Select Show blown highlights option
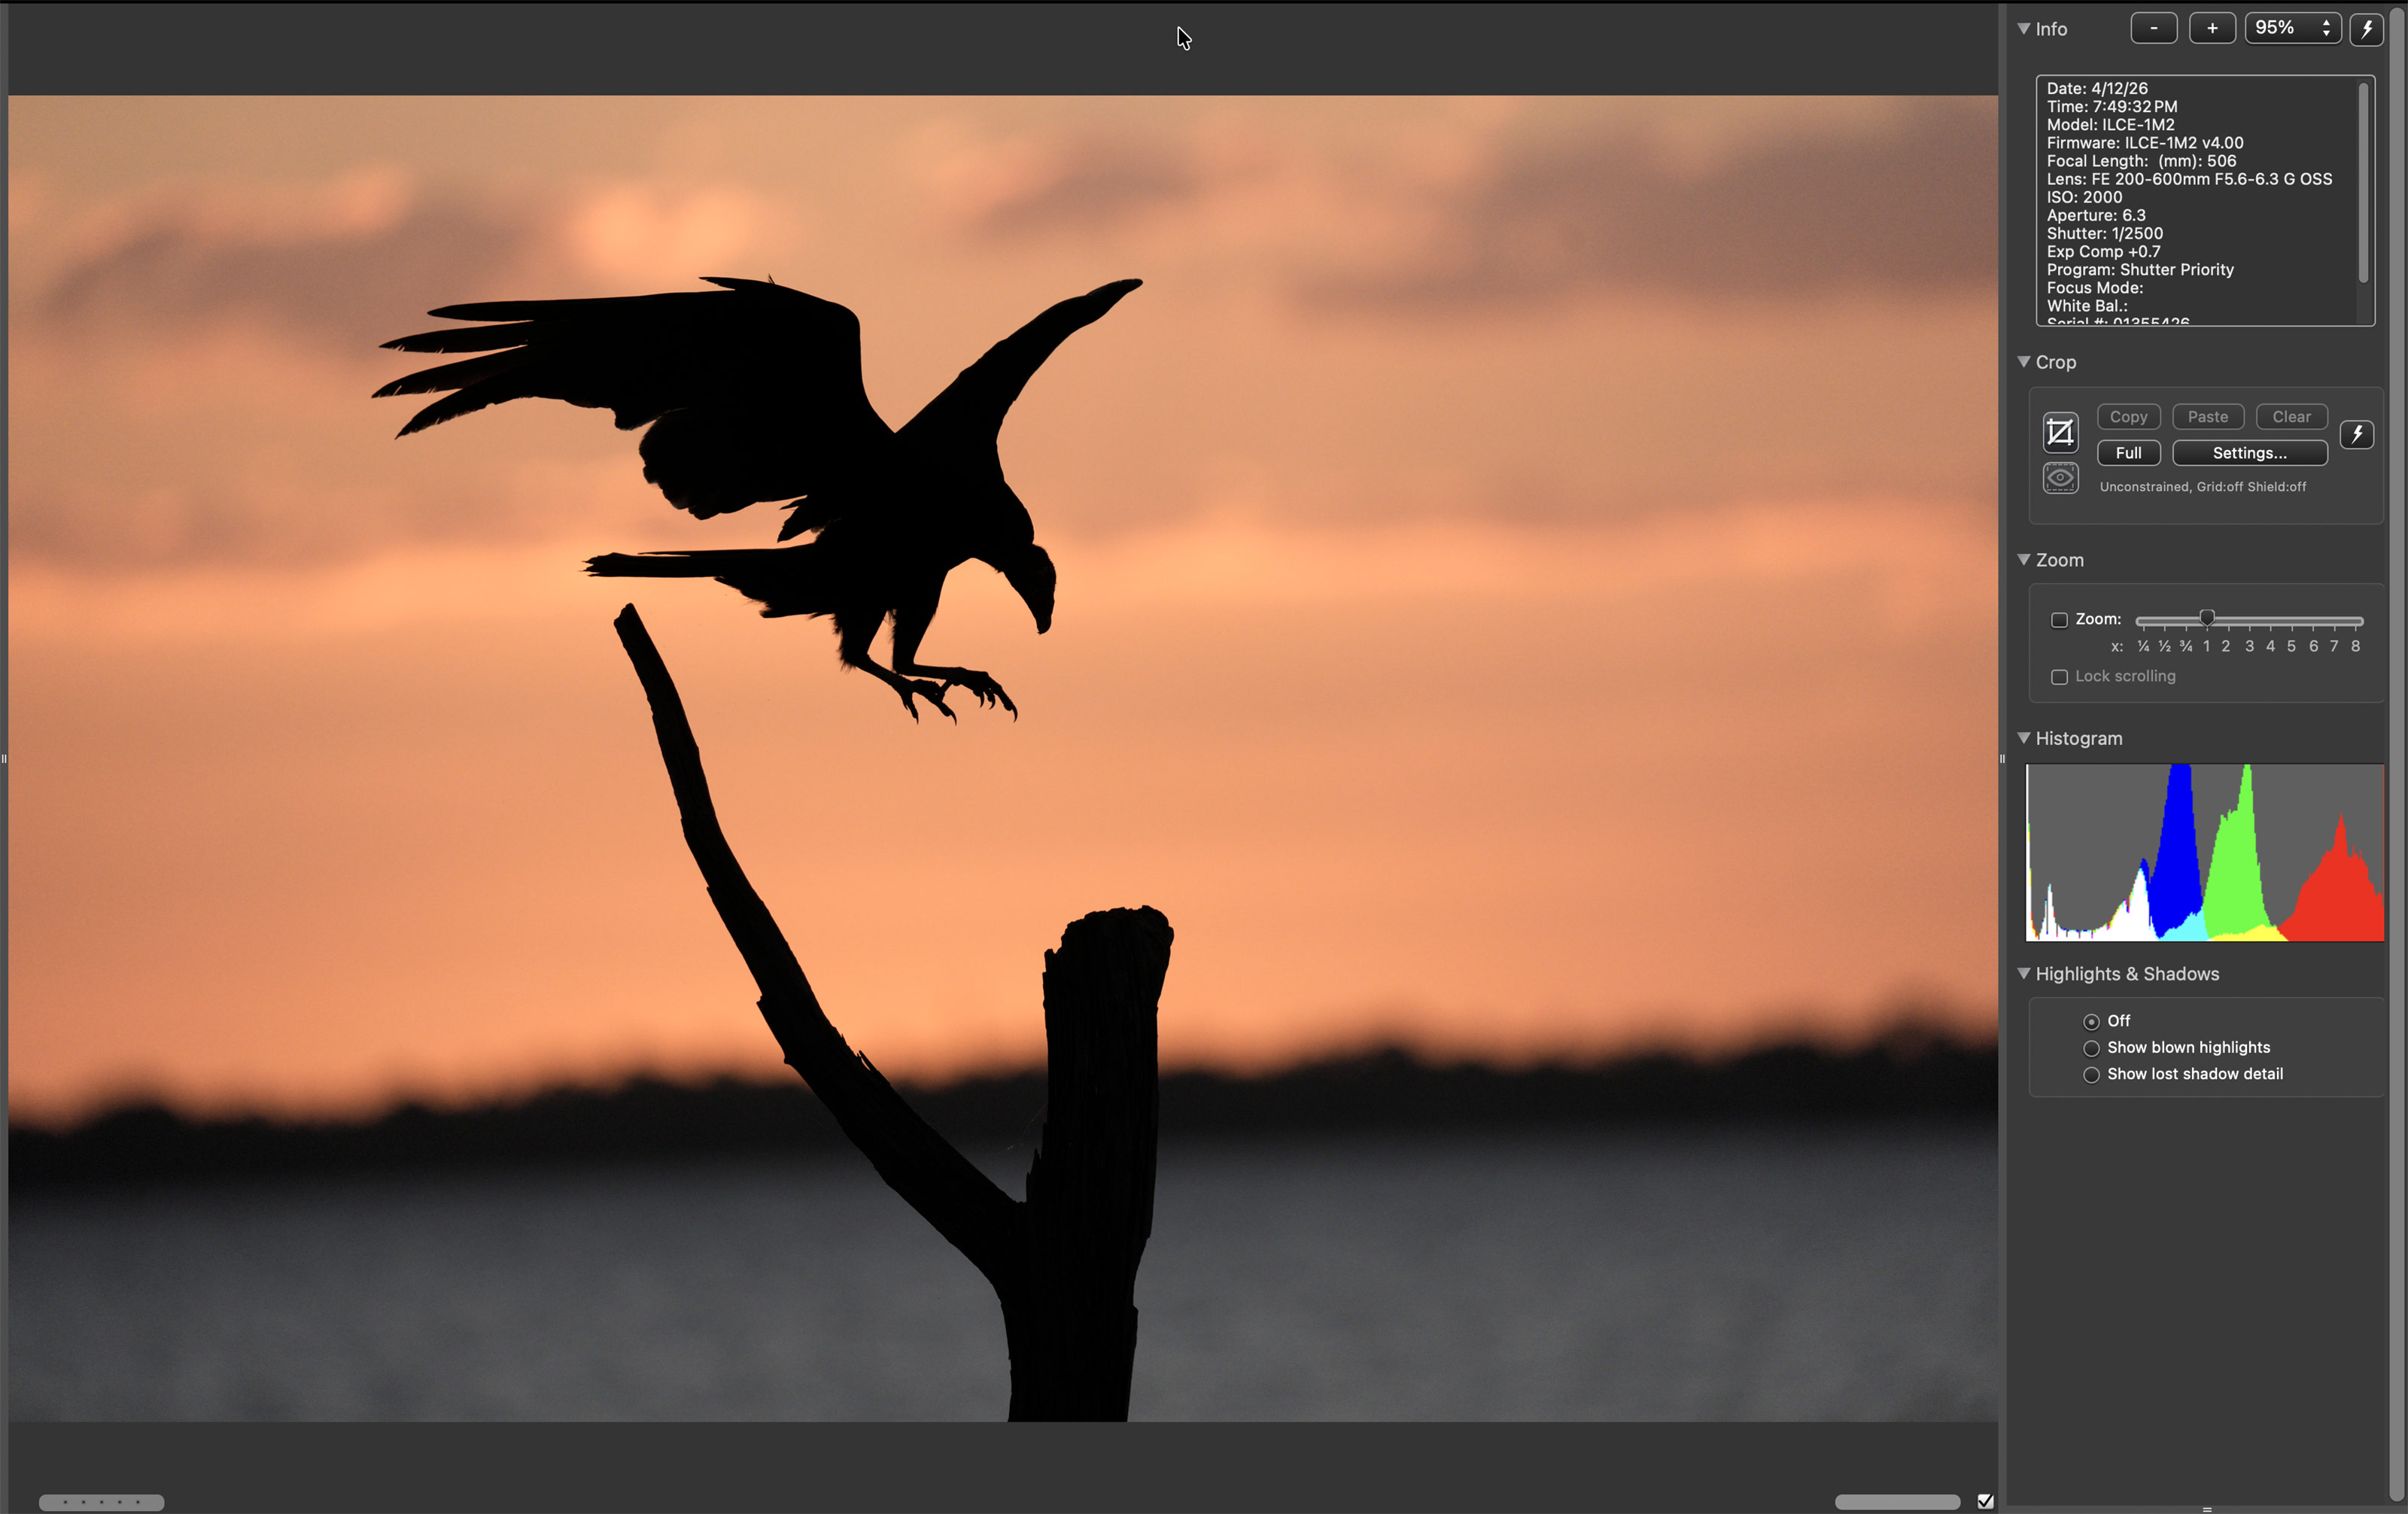 click(x=2091, y=1048)
